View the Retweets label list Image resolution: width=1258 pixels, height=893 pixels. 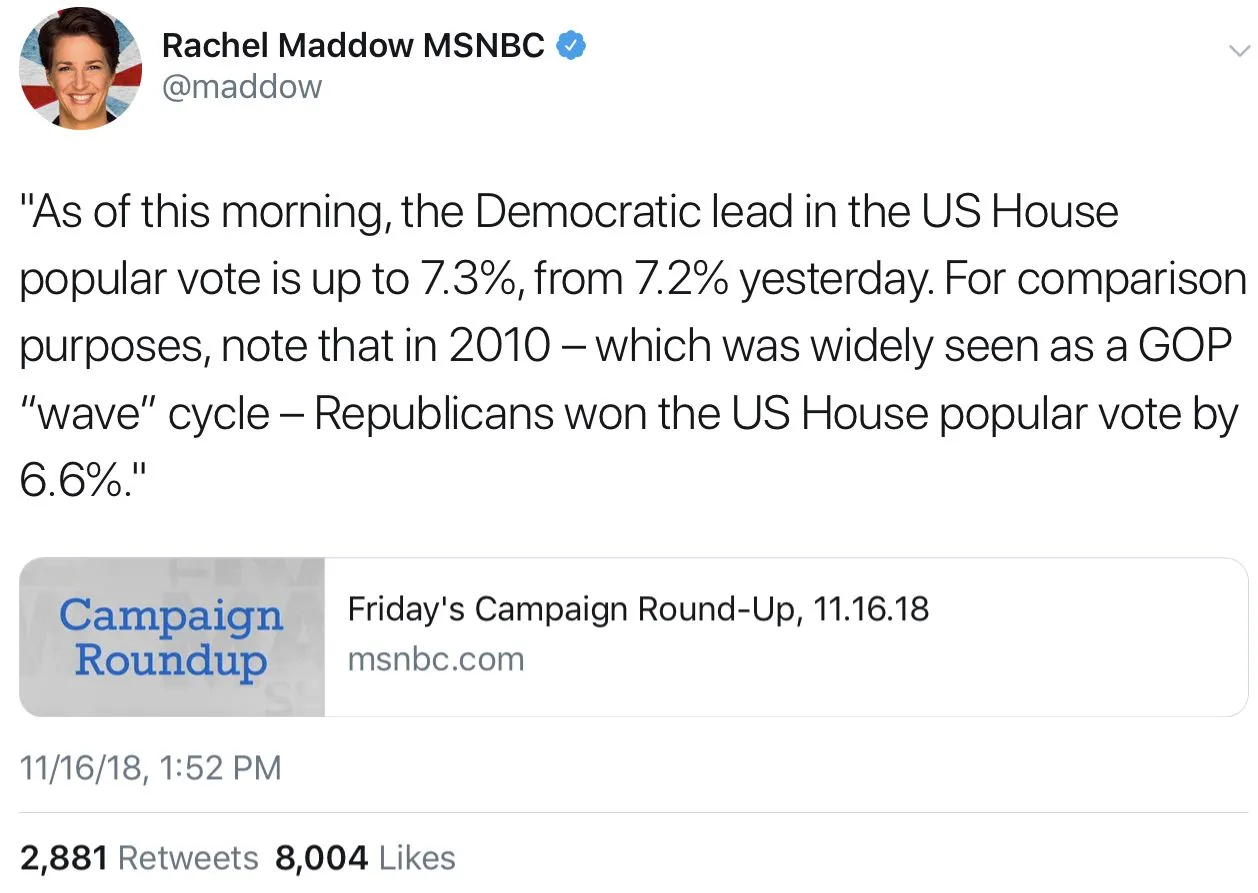(188, 858)
